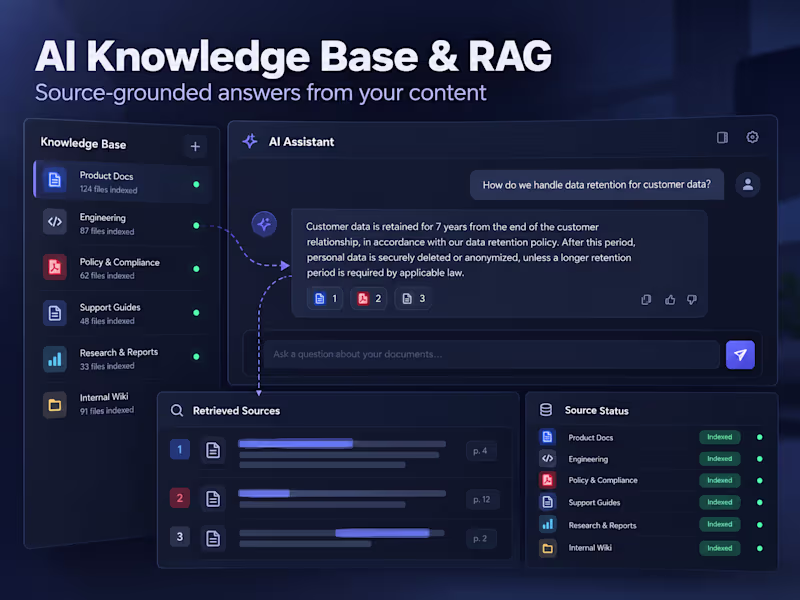Screen dimensions: 800x600
Task: Click Product Docs icon in Source Status
Action: [x=547, y=437]
